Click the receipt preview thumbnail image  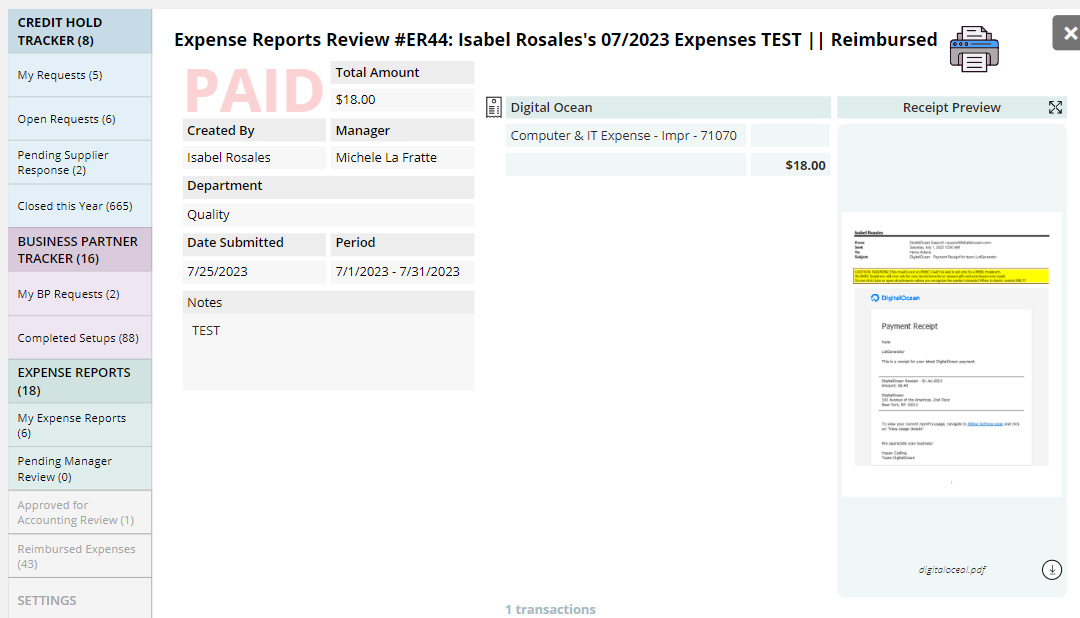(951, 353)
